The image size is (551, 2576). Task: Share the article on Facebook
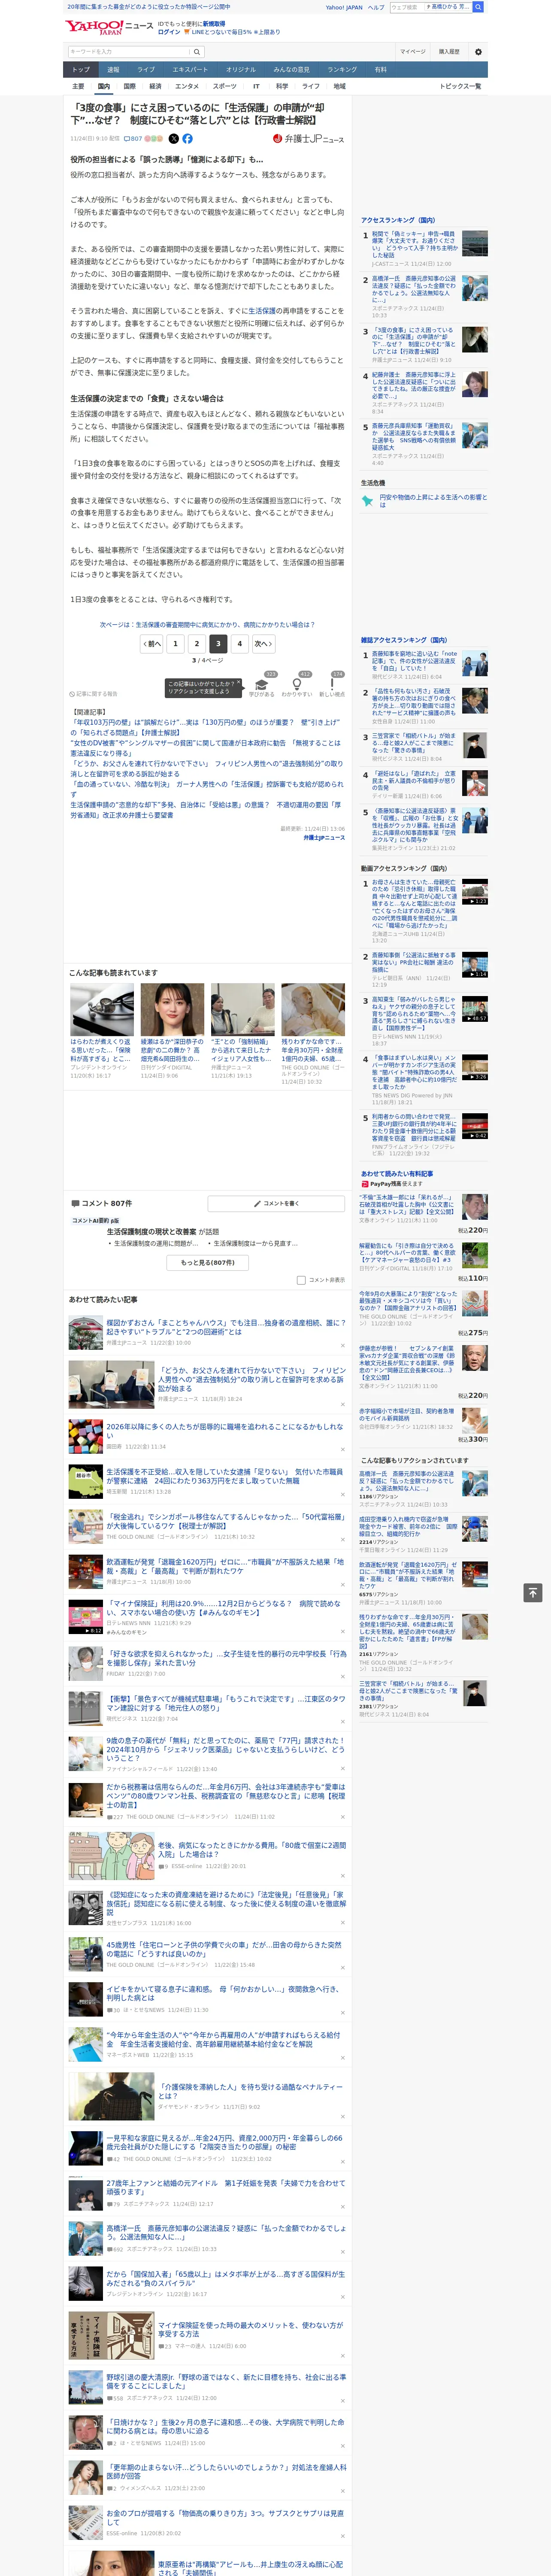187,139
